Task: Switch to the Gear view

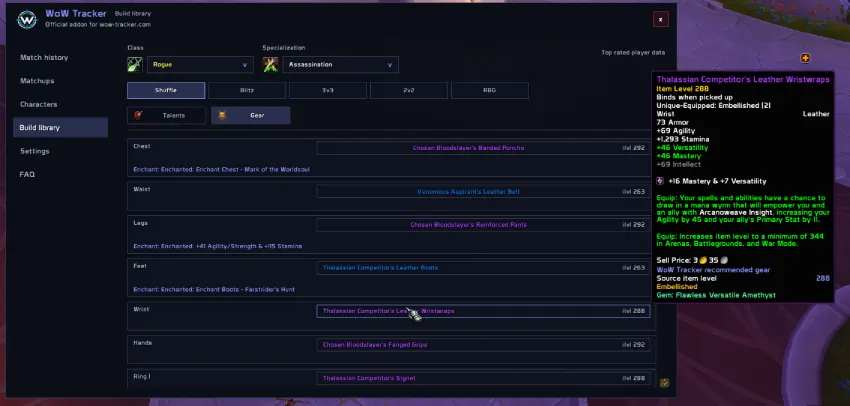Action: tap(250, 115)
